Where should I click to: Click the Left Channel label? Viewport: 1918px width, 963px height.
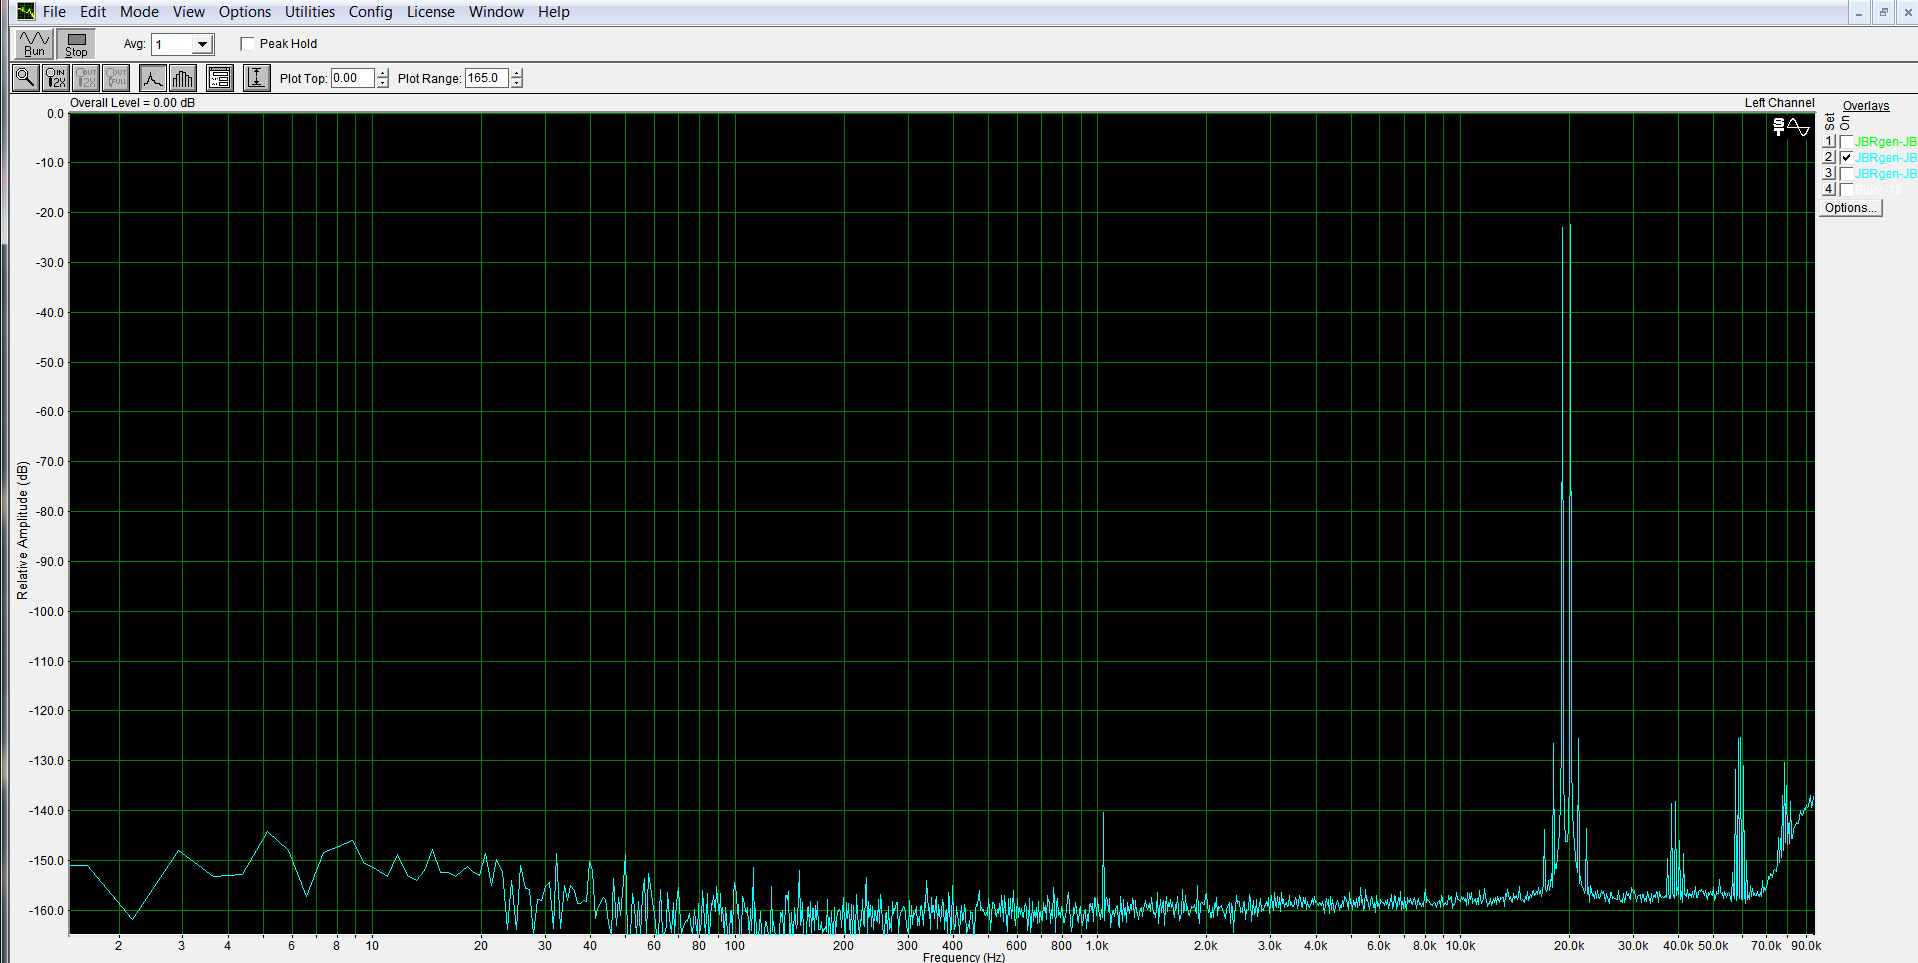1779,103
